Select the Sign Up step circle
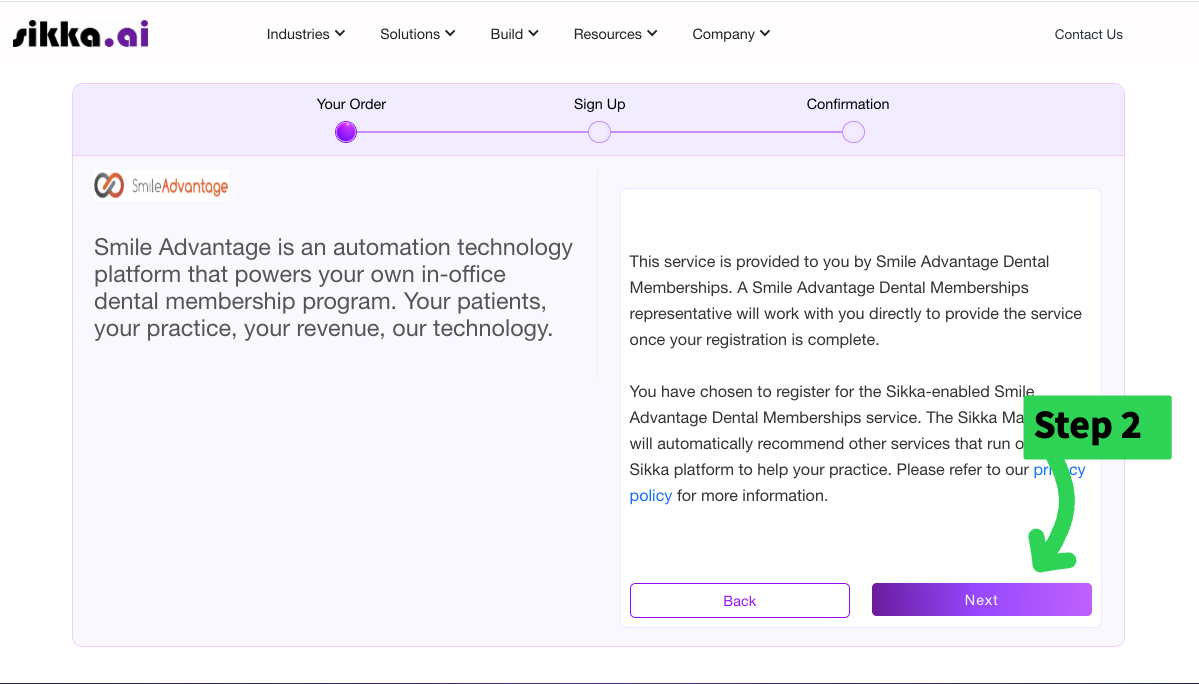 click(x=600, y=132)
